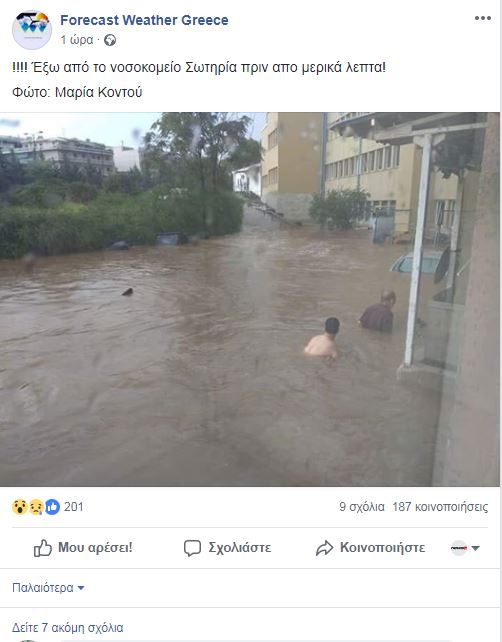Click the thumbs-up icon beside Μου αρέσει
502x642 pixels.
tap(43, 548)
